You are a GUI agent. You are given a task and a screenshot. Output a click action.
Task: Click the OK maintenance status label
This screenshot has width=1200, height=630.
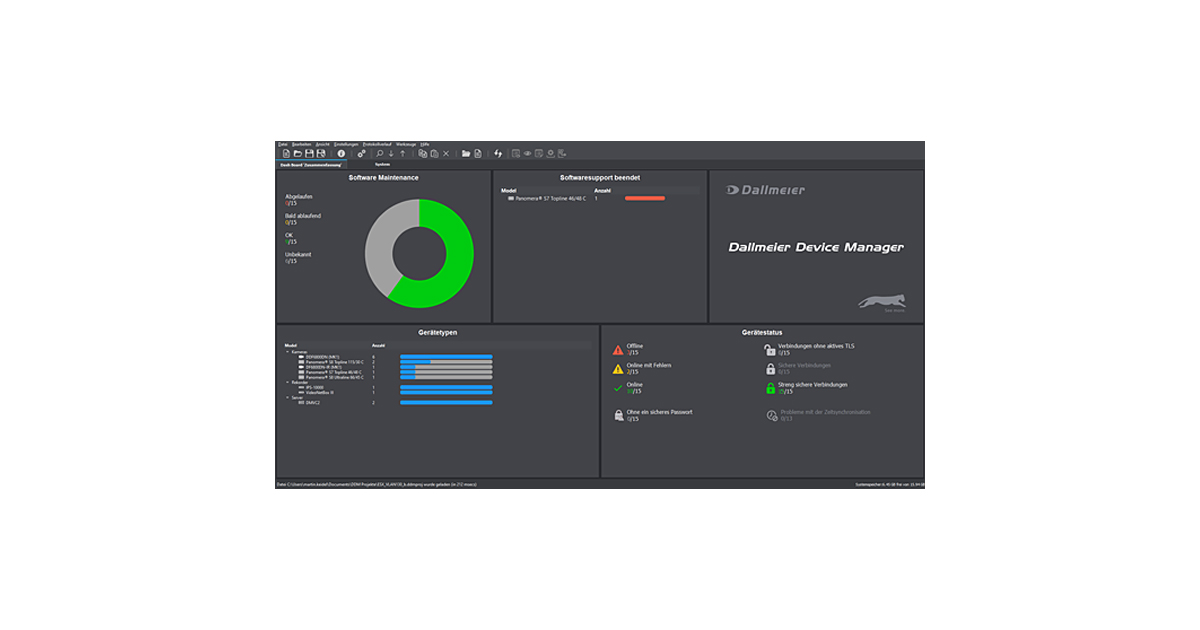point(289,235)
